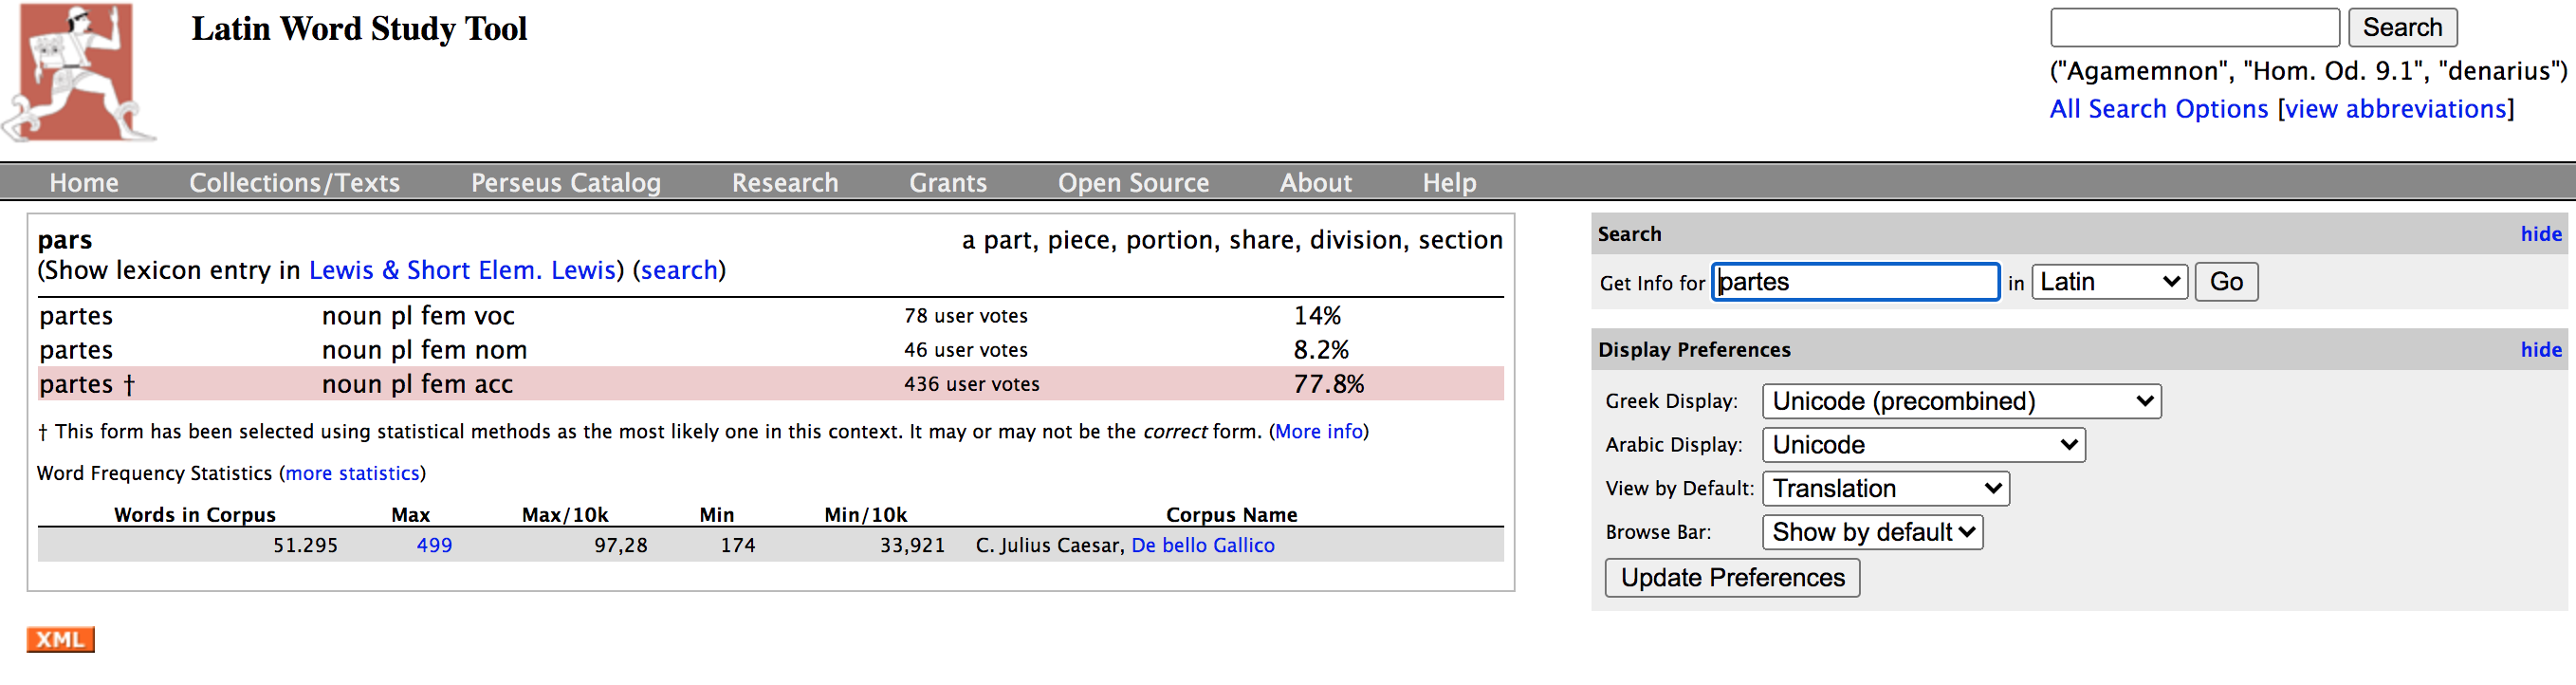Hide the Display Preferences panel

click(2539, 350)
